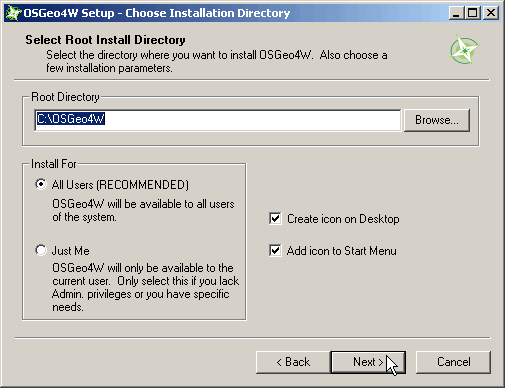Viewport: 505px width, 388px height.
Task: Click the highlighted C:\OSGeo4W path text
Action: (x=71, y=119)
